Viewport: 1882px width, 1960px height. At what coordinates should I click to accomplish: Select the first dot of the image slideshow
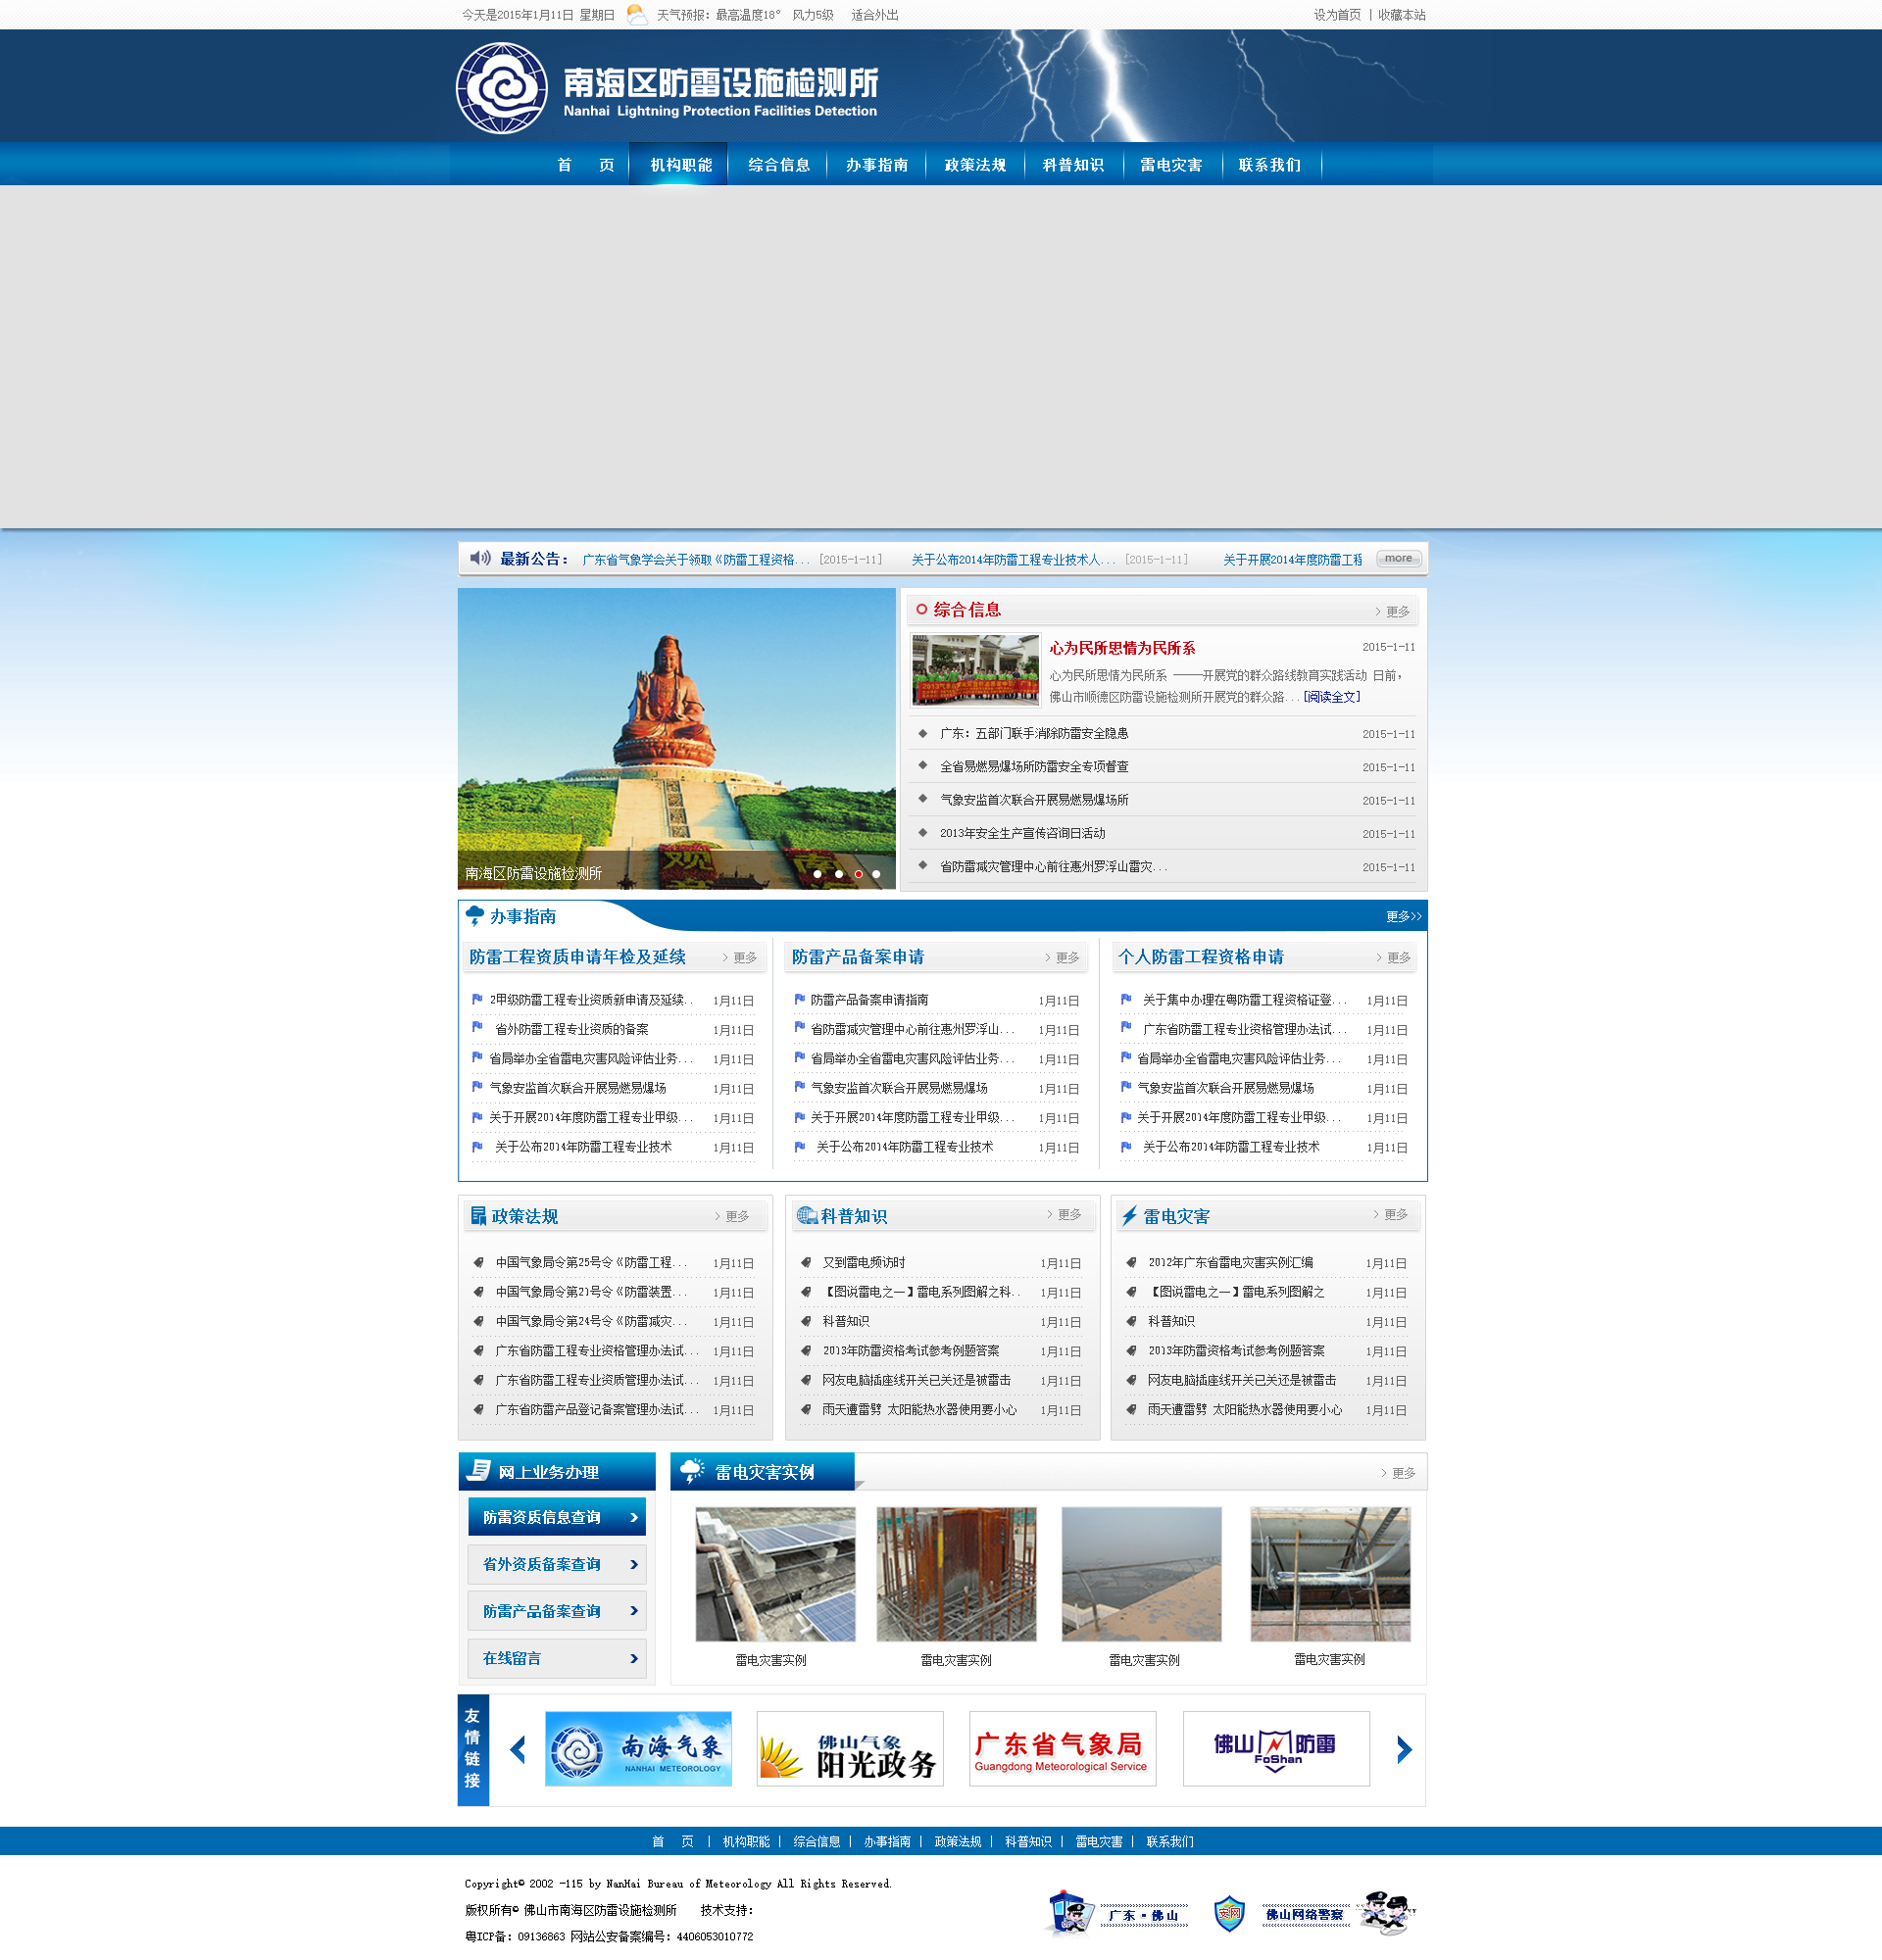[818, 874]
